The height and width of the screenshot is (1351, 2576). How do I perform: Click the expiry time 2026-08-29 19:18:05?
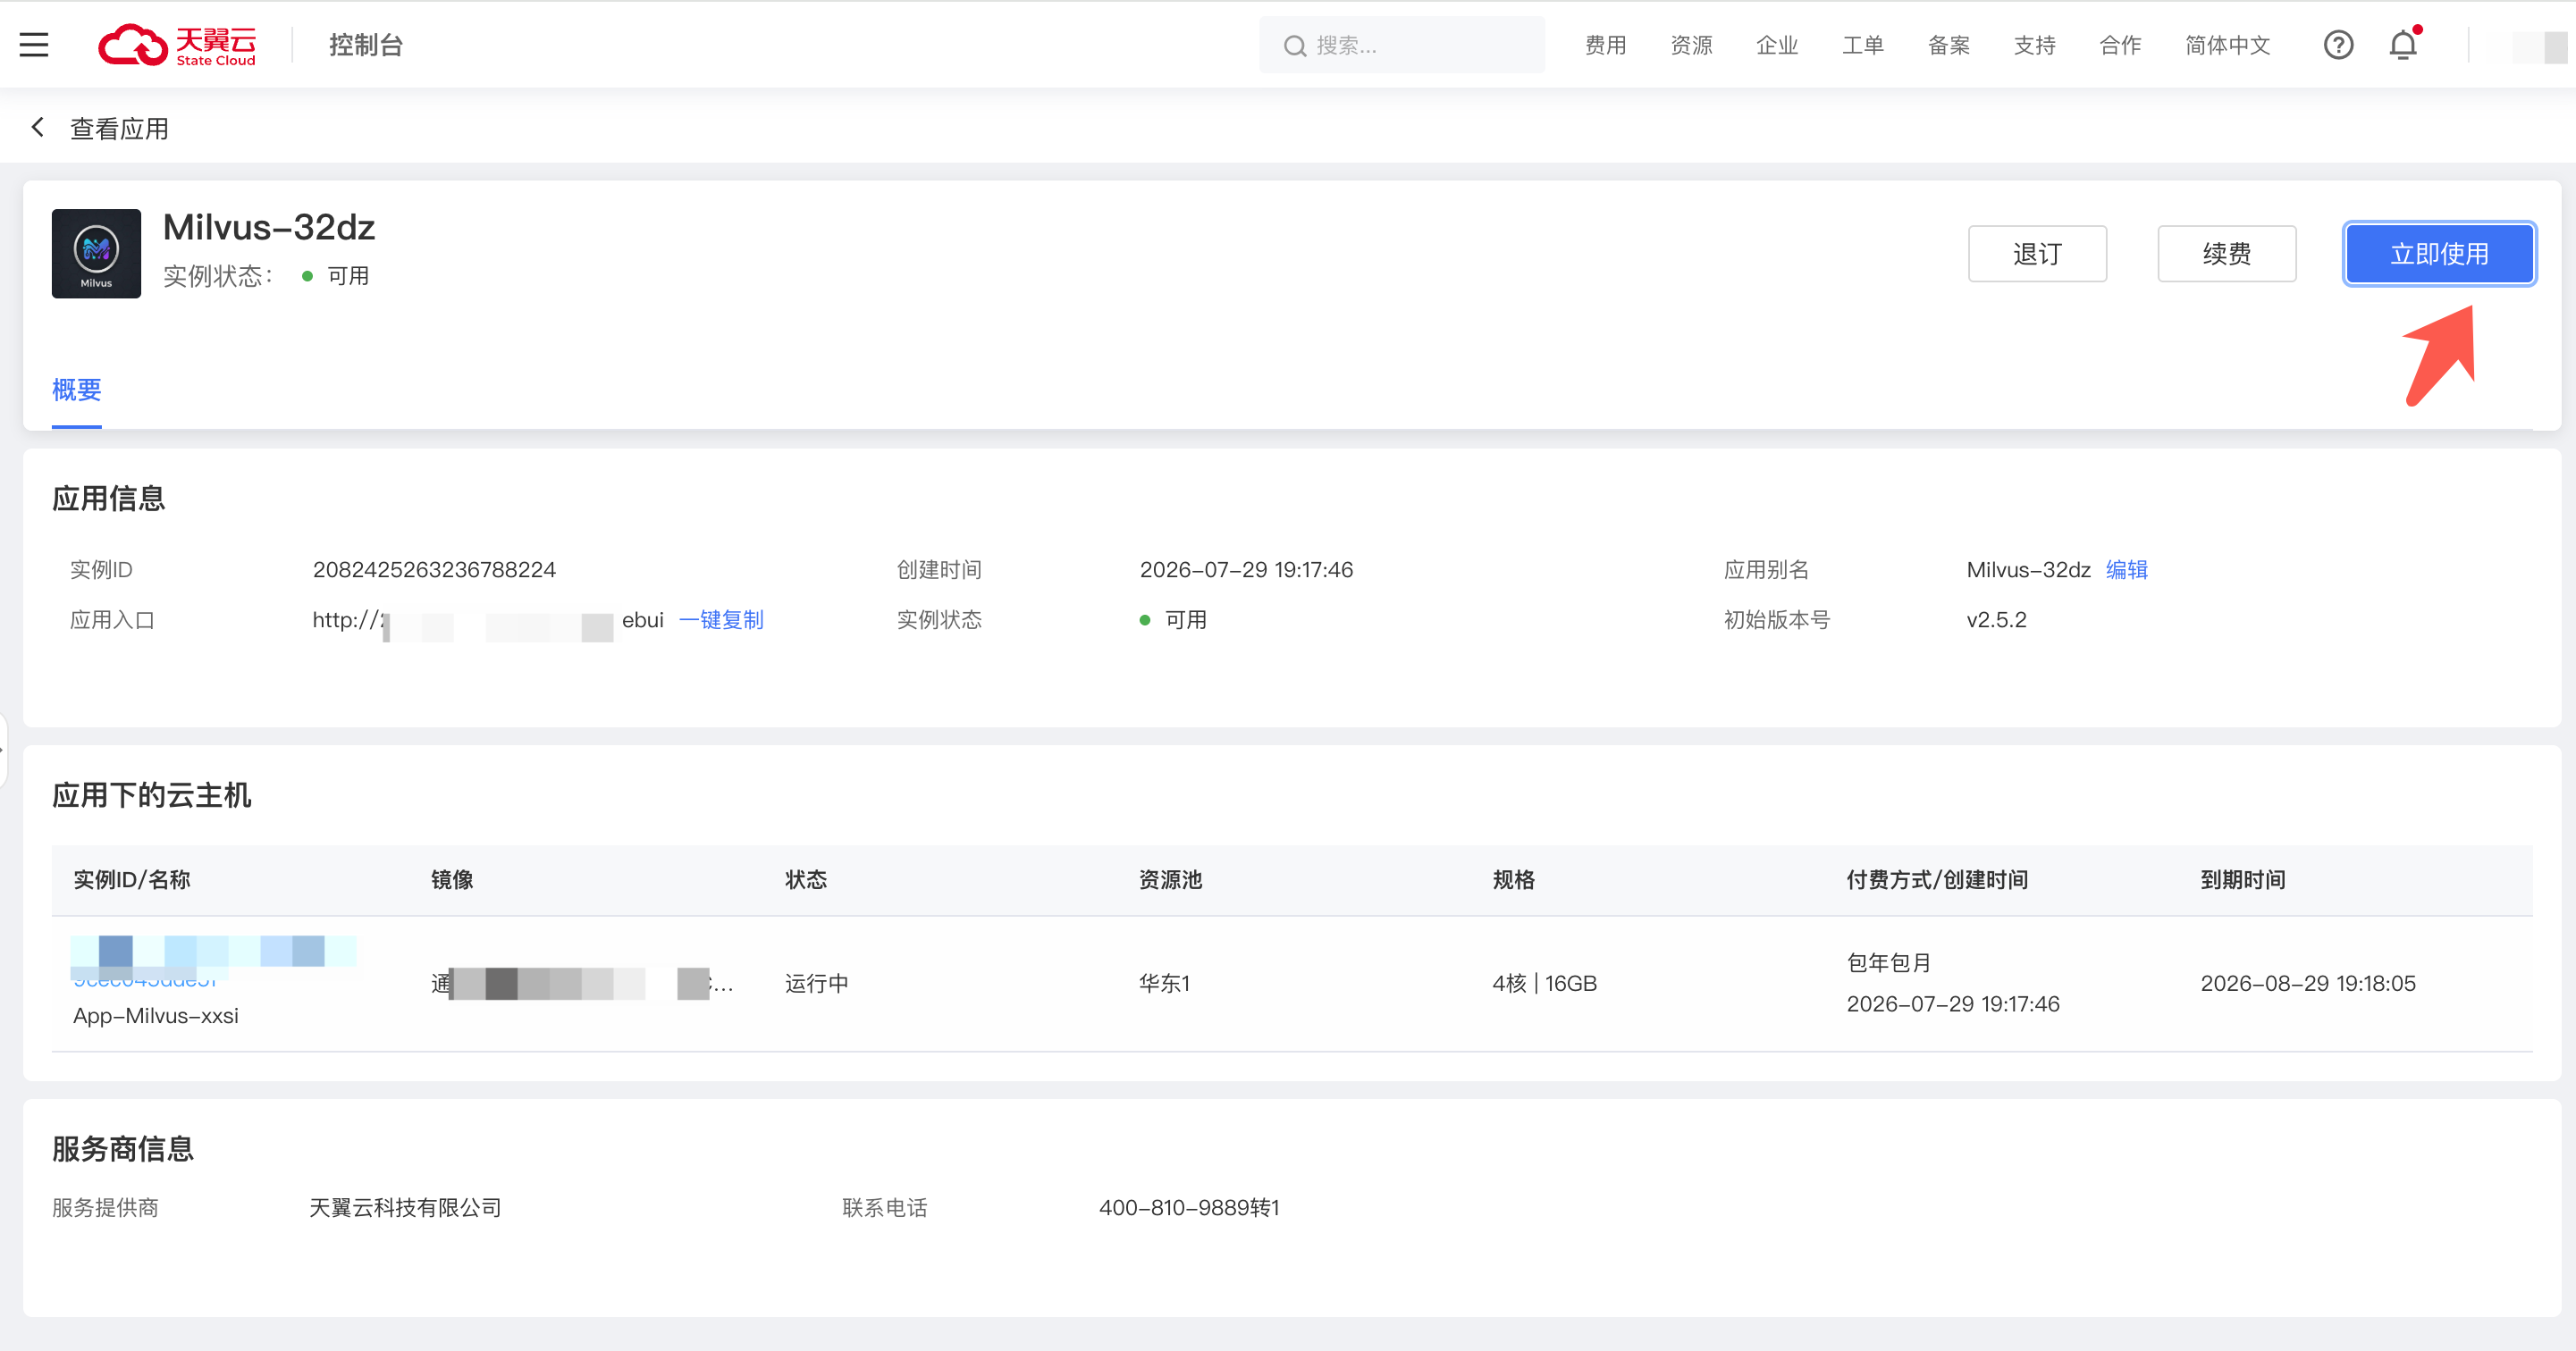pos(2308,984)
